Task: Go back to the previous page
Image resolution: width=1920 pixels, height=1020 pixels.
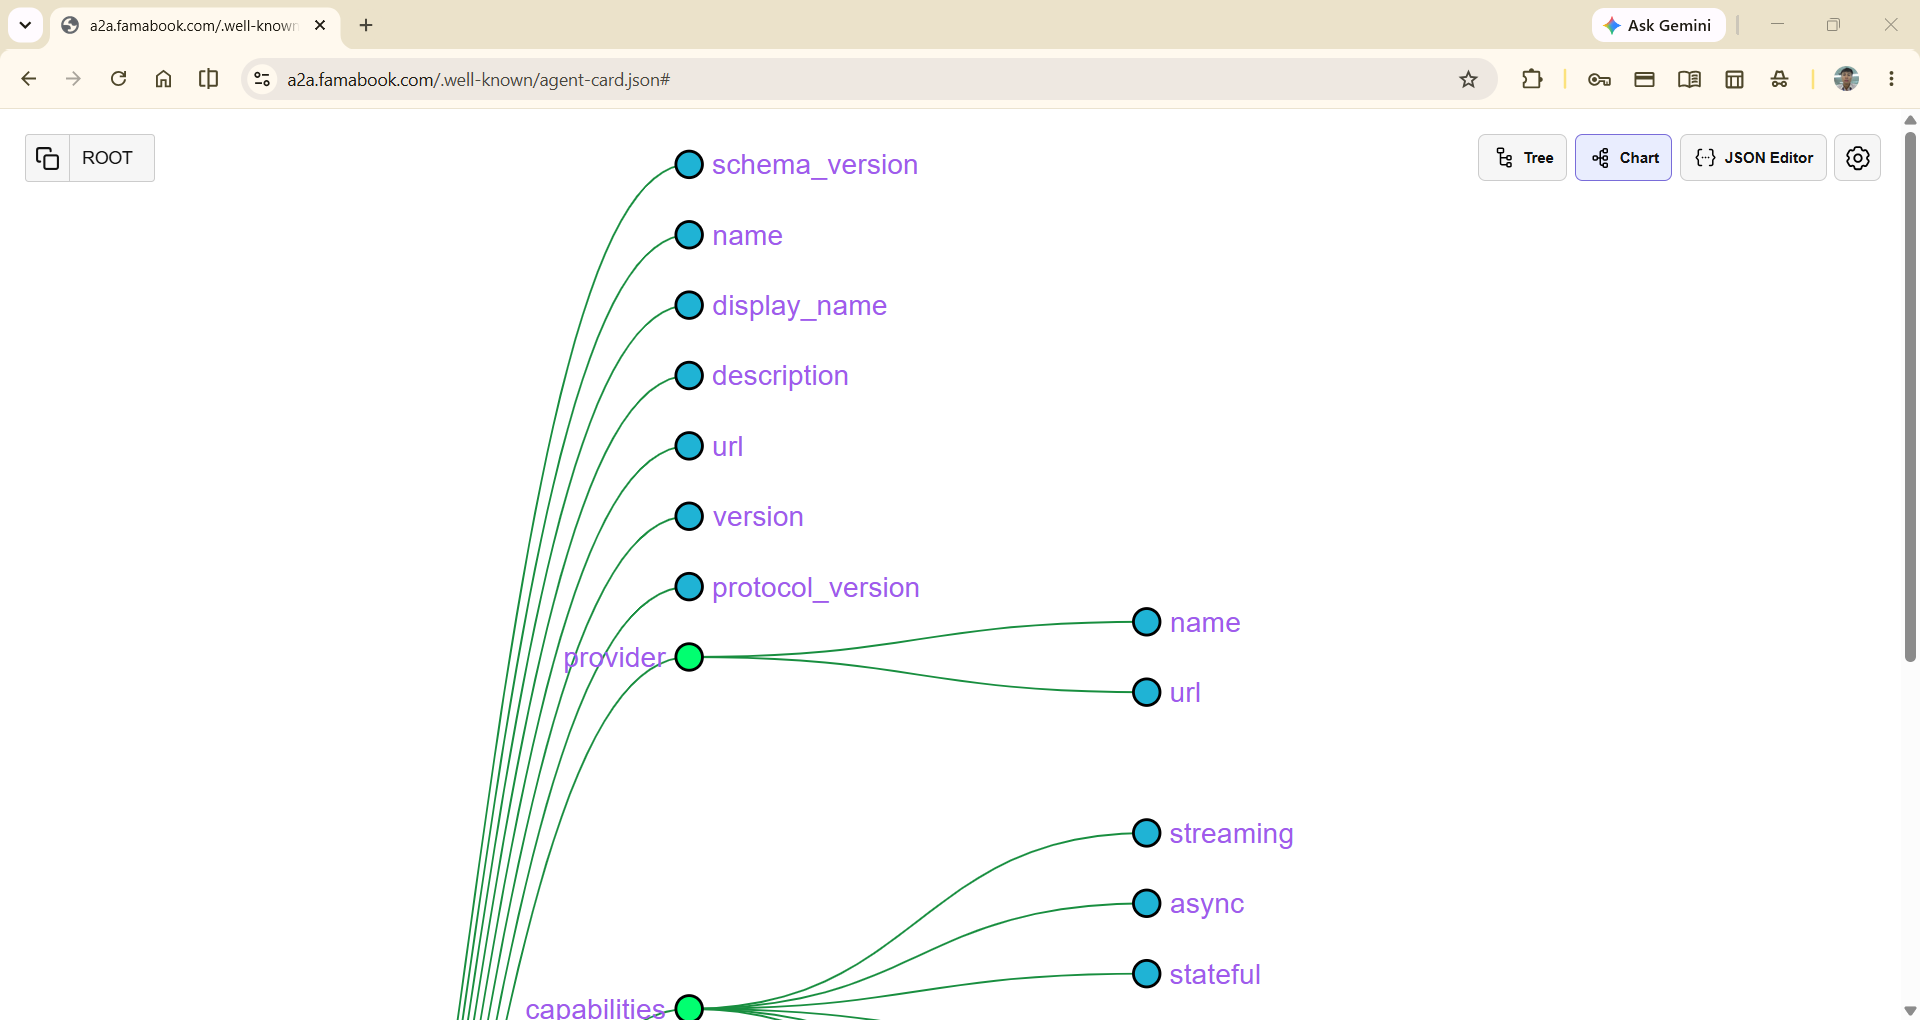Action: tap(28, 79)
